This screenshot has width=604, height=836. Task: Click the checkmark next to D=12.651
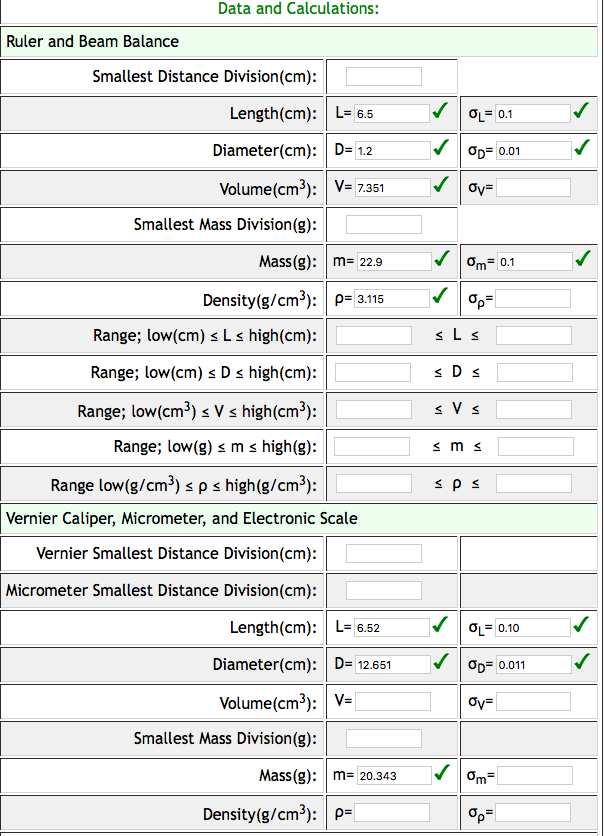440,664
